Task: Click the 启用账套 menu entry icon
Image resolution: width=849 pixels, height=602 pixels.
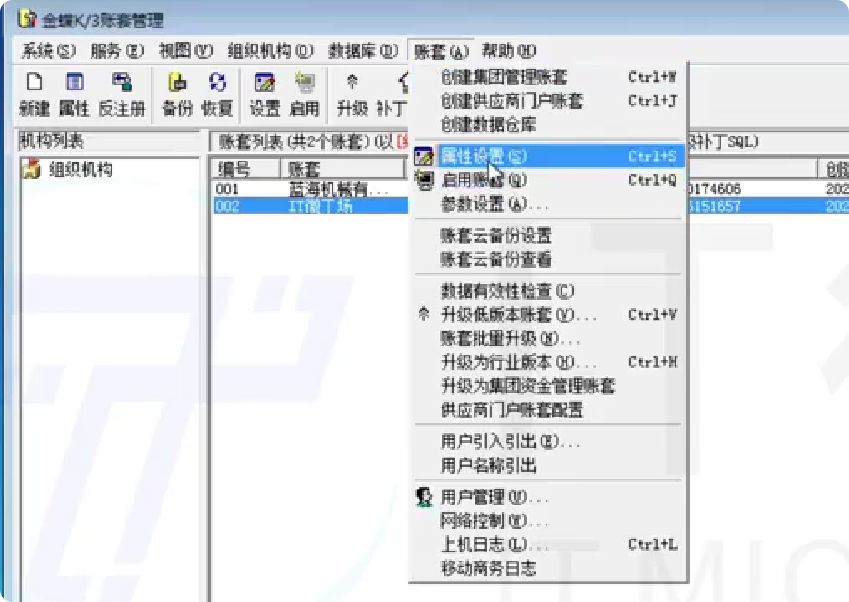Action: 423,180
